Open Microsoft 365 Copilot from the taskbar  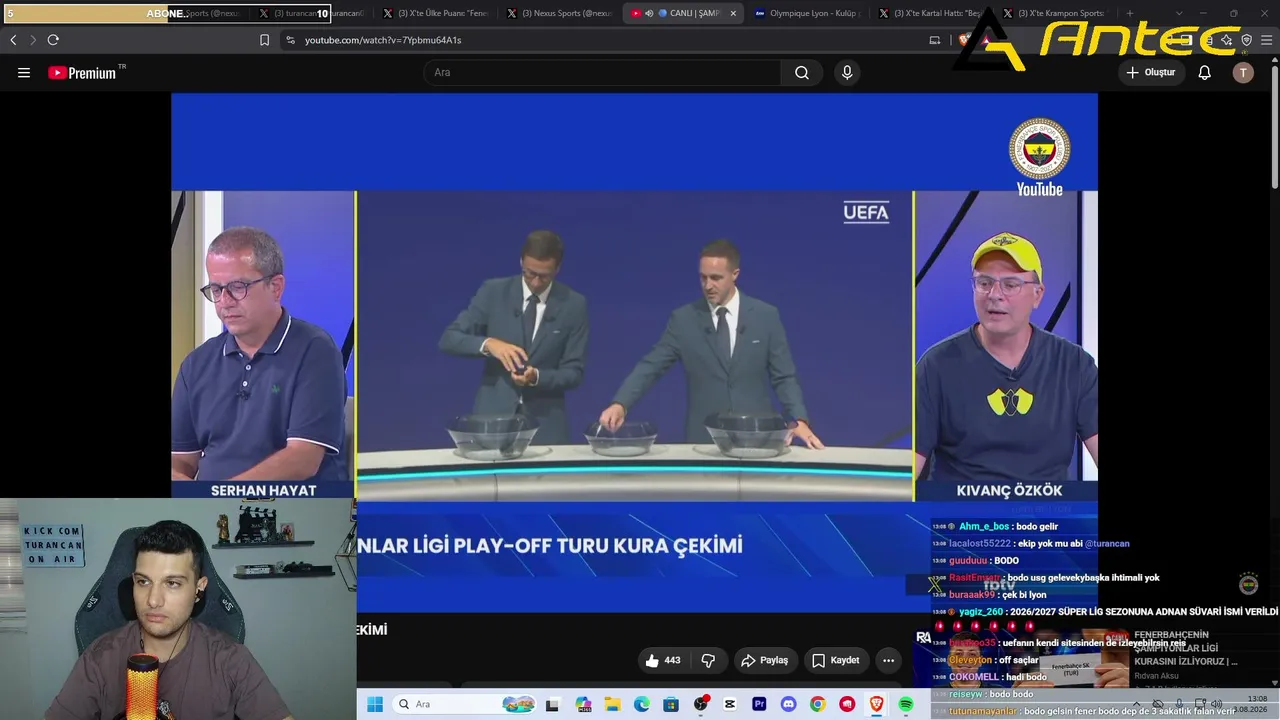coord(583,704)
